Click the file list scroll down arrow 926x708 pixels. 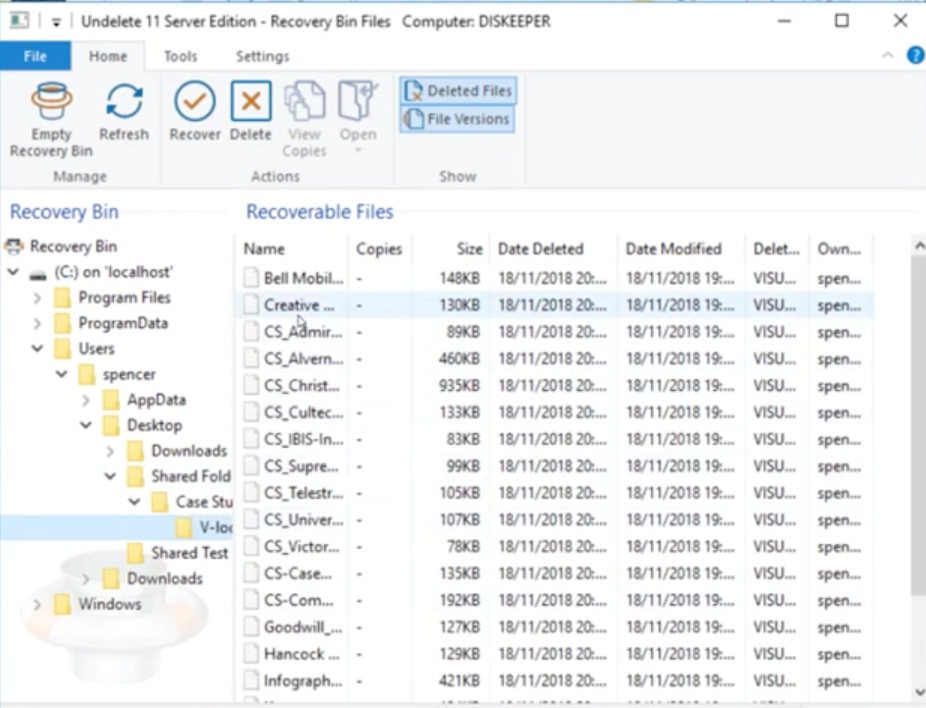[919, 692]
